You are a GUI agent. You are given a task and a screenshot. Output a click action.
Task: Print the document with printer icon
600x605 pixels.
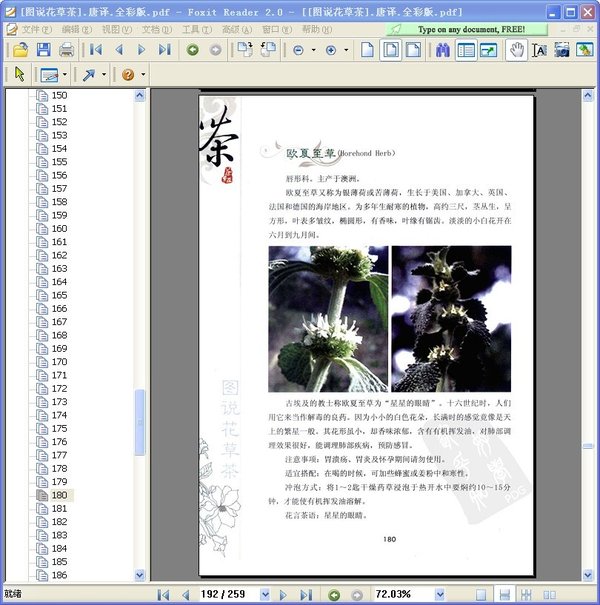point(66,50)
